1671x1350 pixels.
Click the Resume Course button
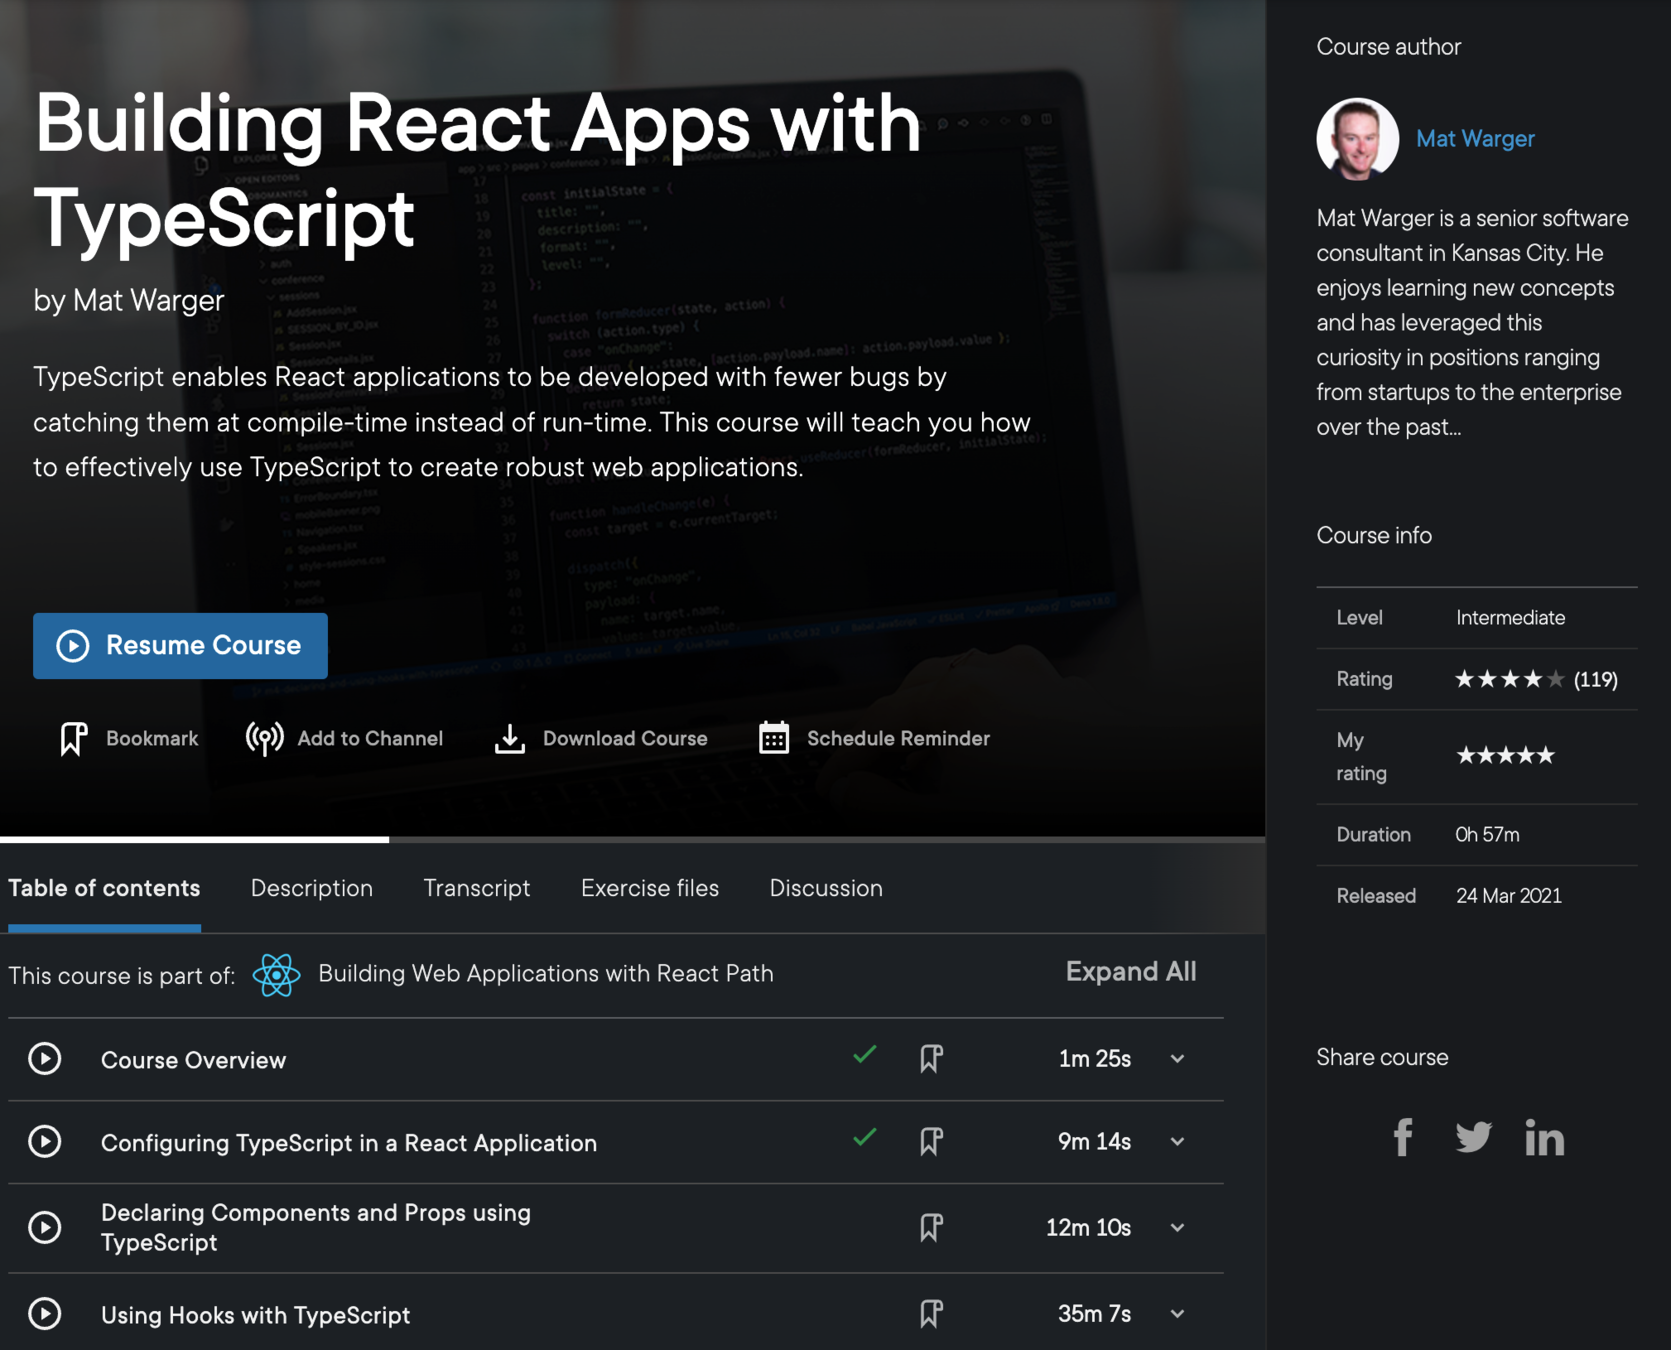tap(180, 646)
